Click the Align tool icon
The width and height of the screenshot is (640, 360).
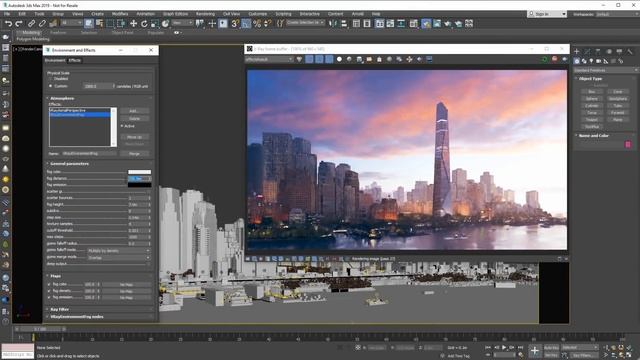344,24
